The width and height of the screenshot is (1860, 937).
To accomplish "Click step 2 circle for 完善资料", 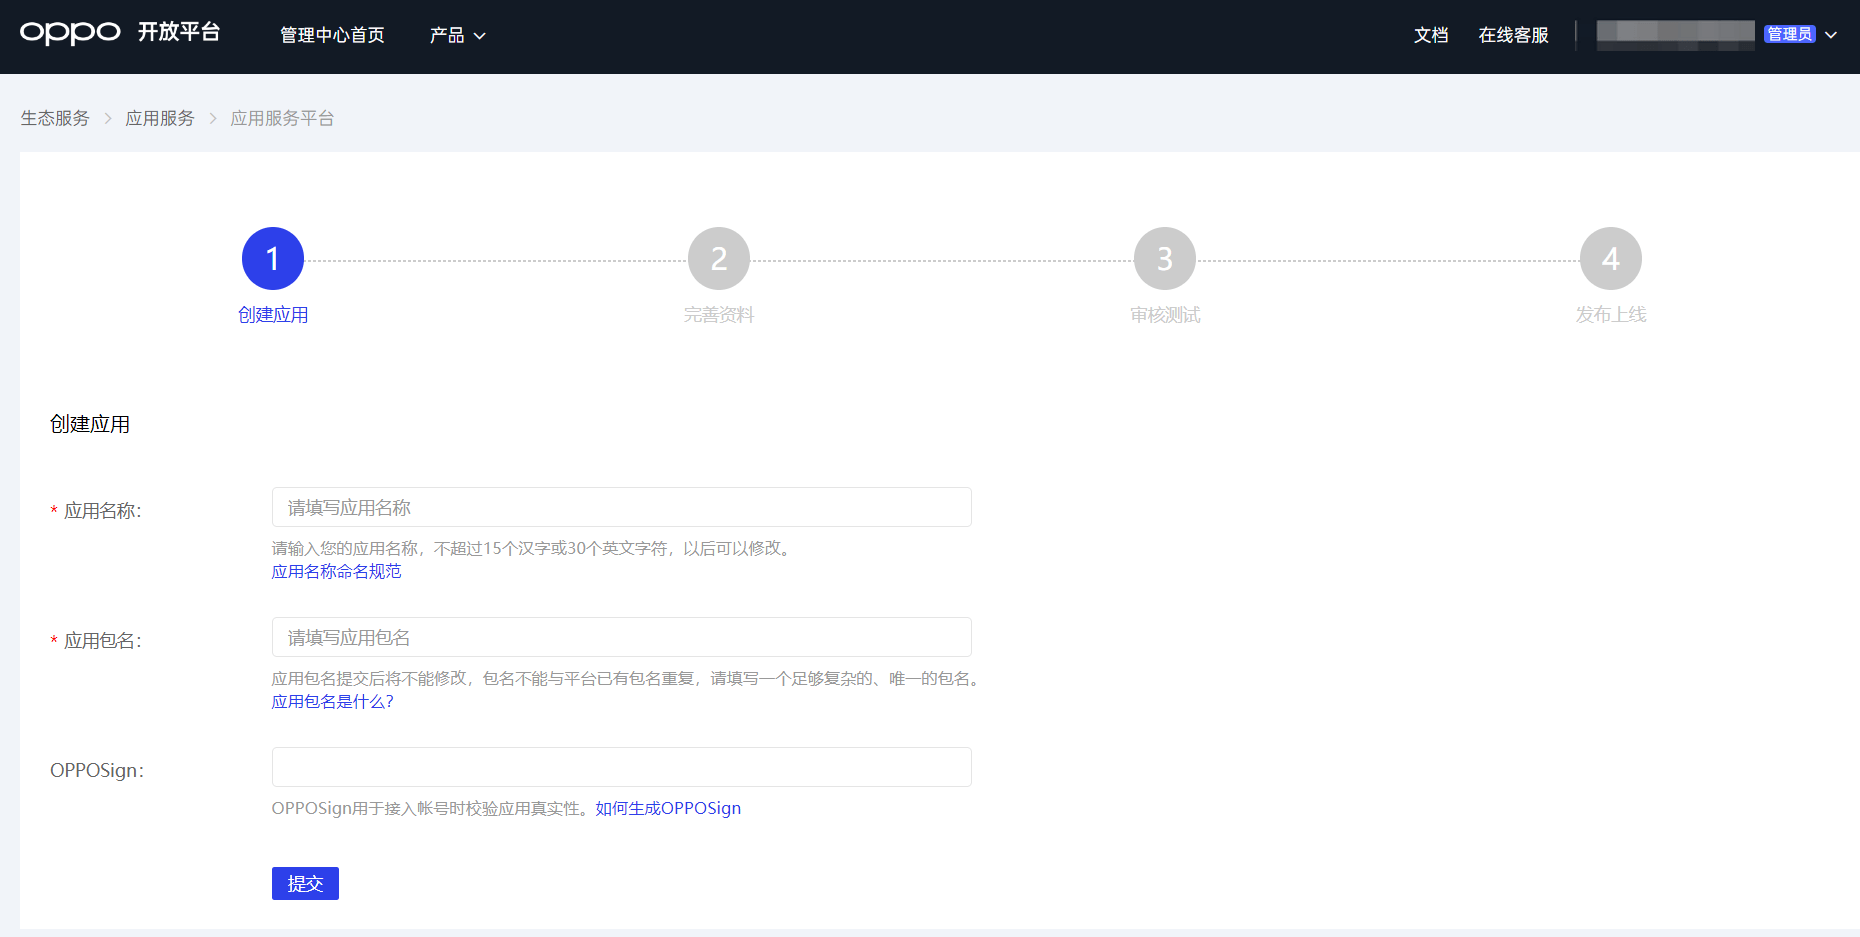I will 718,259.
